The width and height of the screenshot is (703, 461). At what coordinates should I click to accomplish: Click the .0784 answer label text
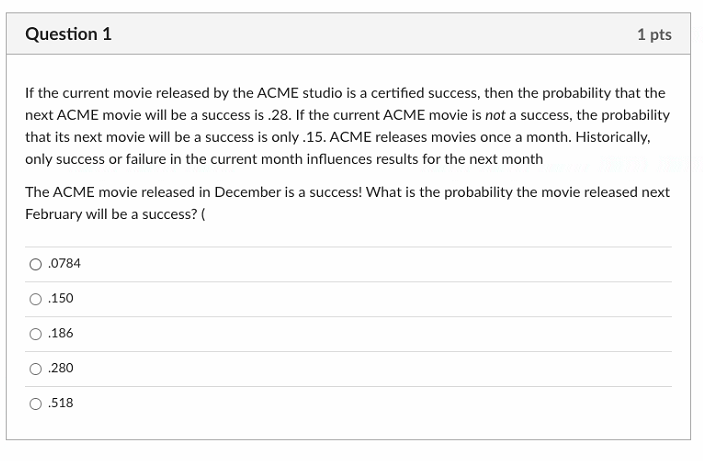(64, 264)
